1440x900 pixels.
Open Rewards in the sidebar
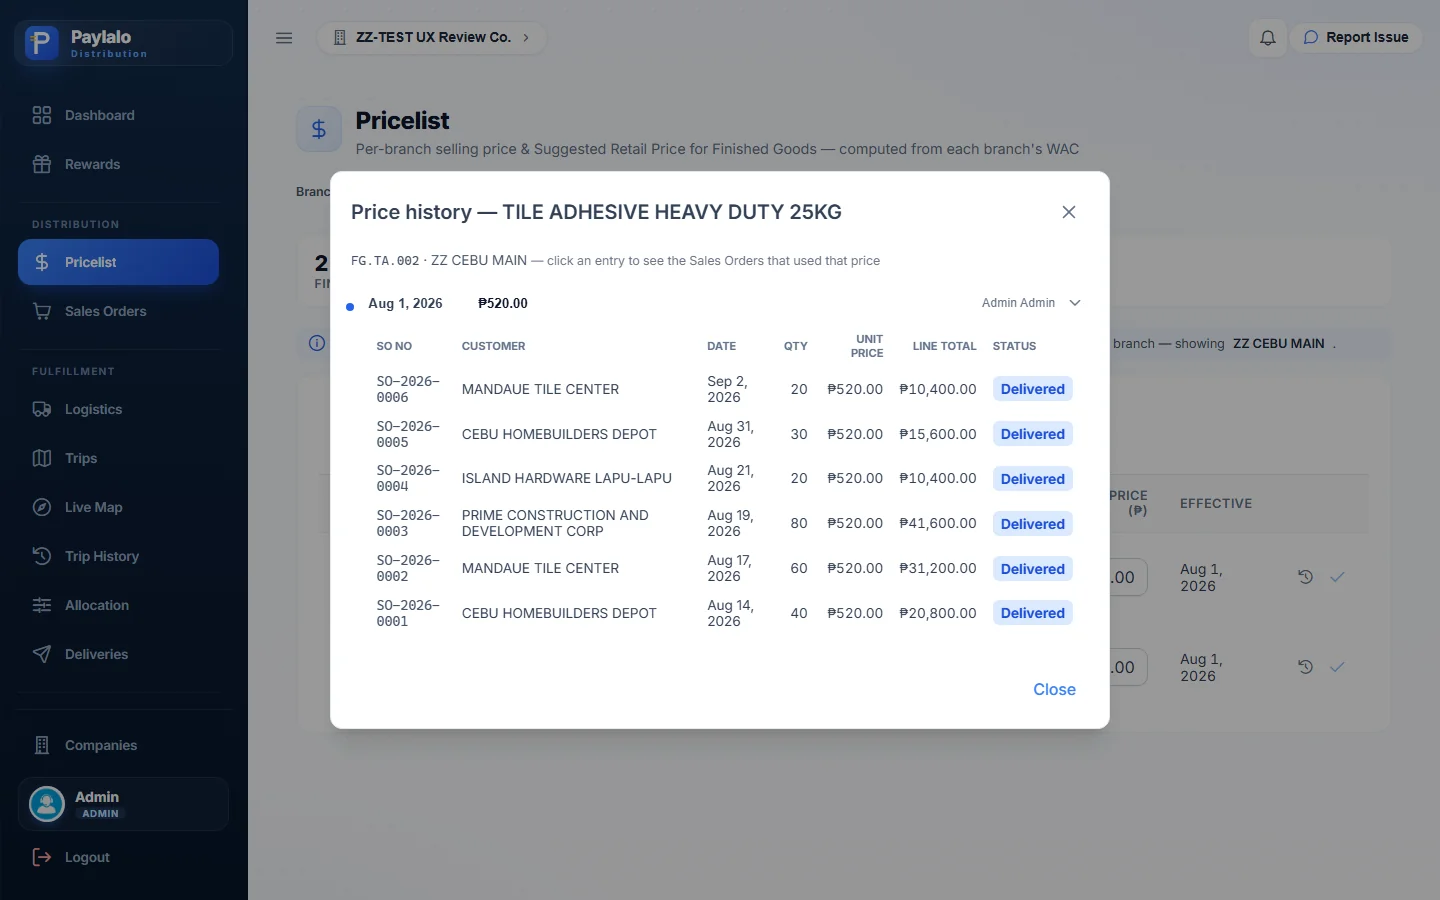point(118,164)
